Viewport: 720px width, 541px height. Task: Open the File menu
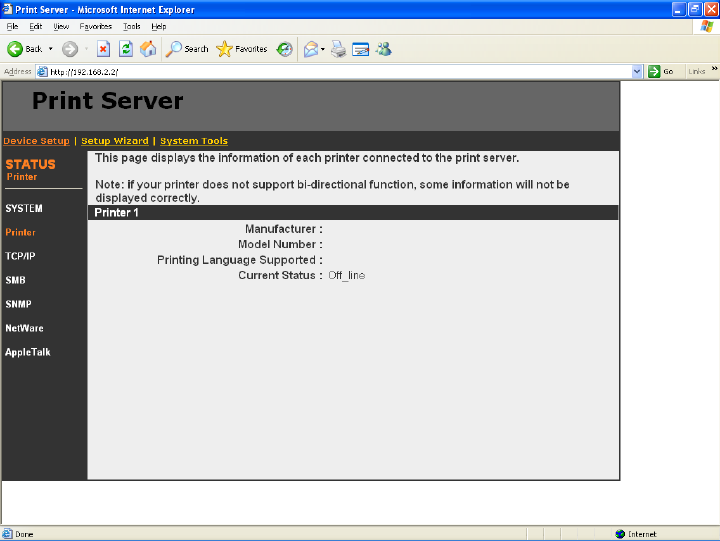point(12,26)
